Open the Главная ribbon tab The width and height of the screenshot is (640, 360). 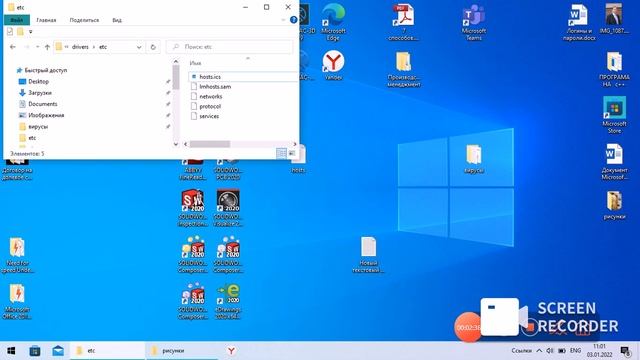click(46, 20)
